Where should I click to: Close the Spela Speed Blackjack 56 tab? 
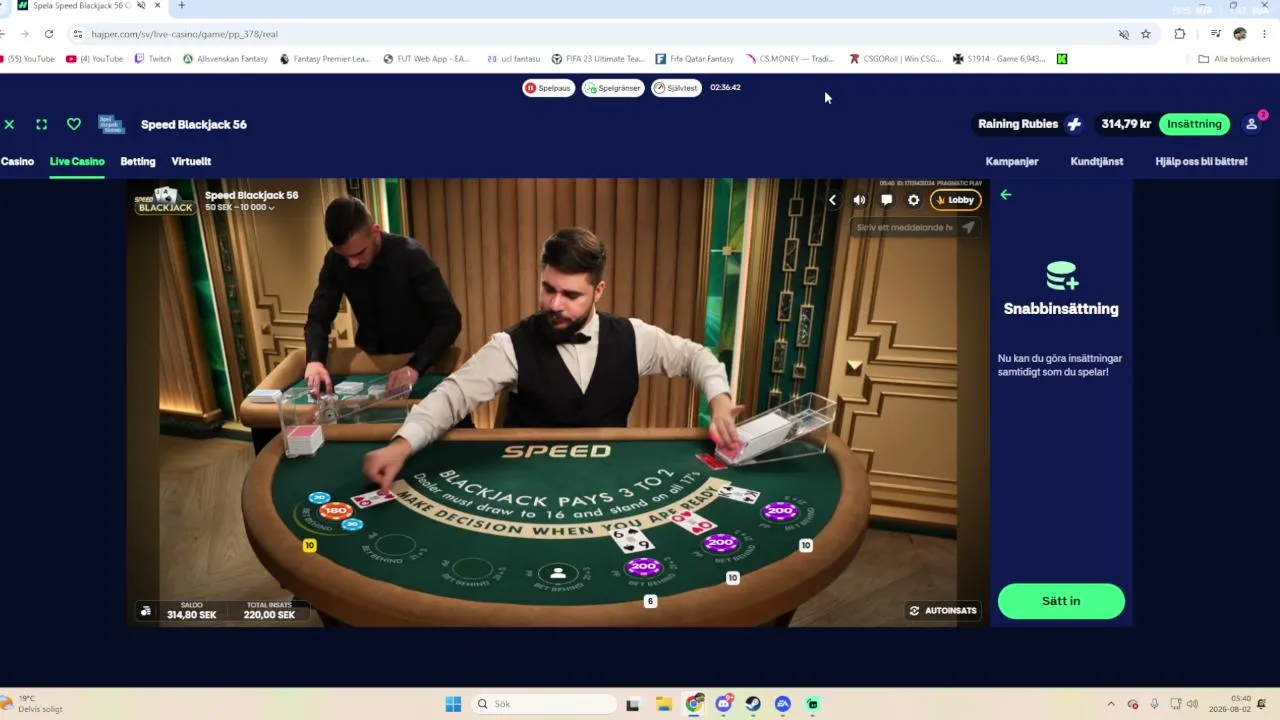[157, 6]
